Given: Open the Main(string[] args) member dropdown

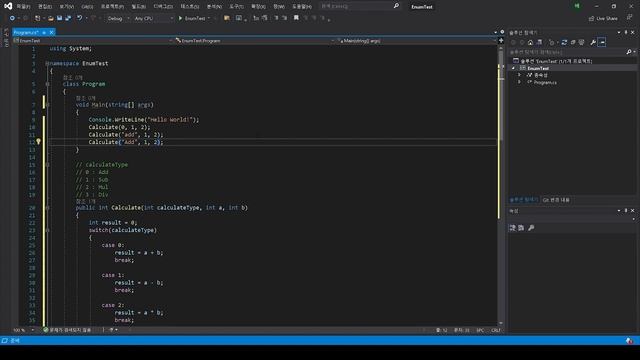Looking at the screenshot, I should click(x=416, y=41).
